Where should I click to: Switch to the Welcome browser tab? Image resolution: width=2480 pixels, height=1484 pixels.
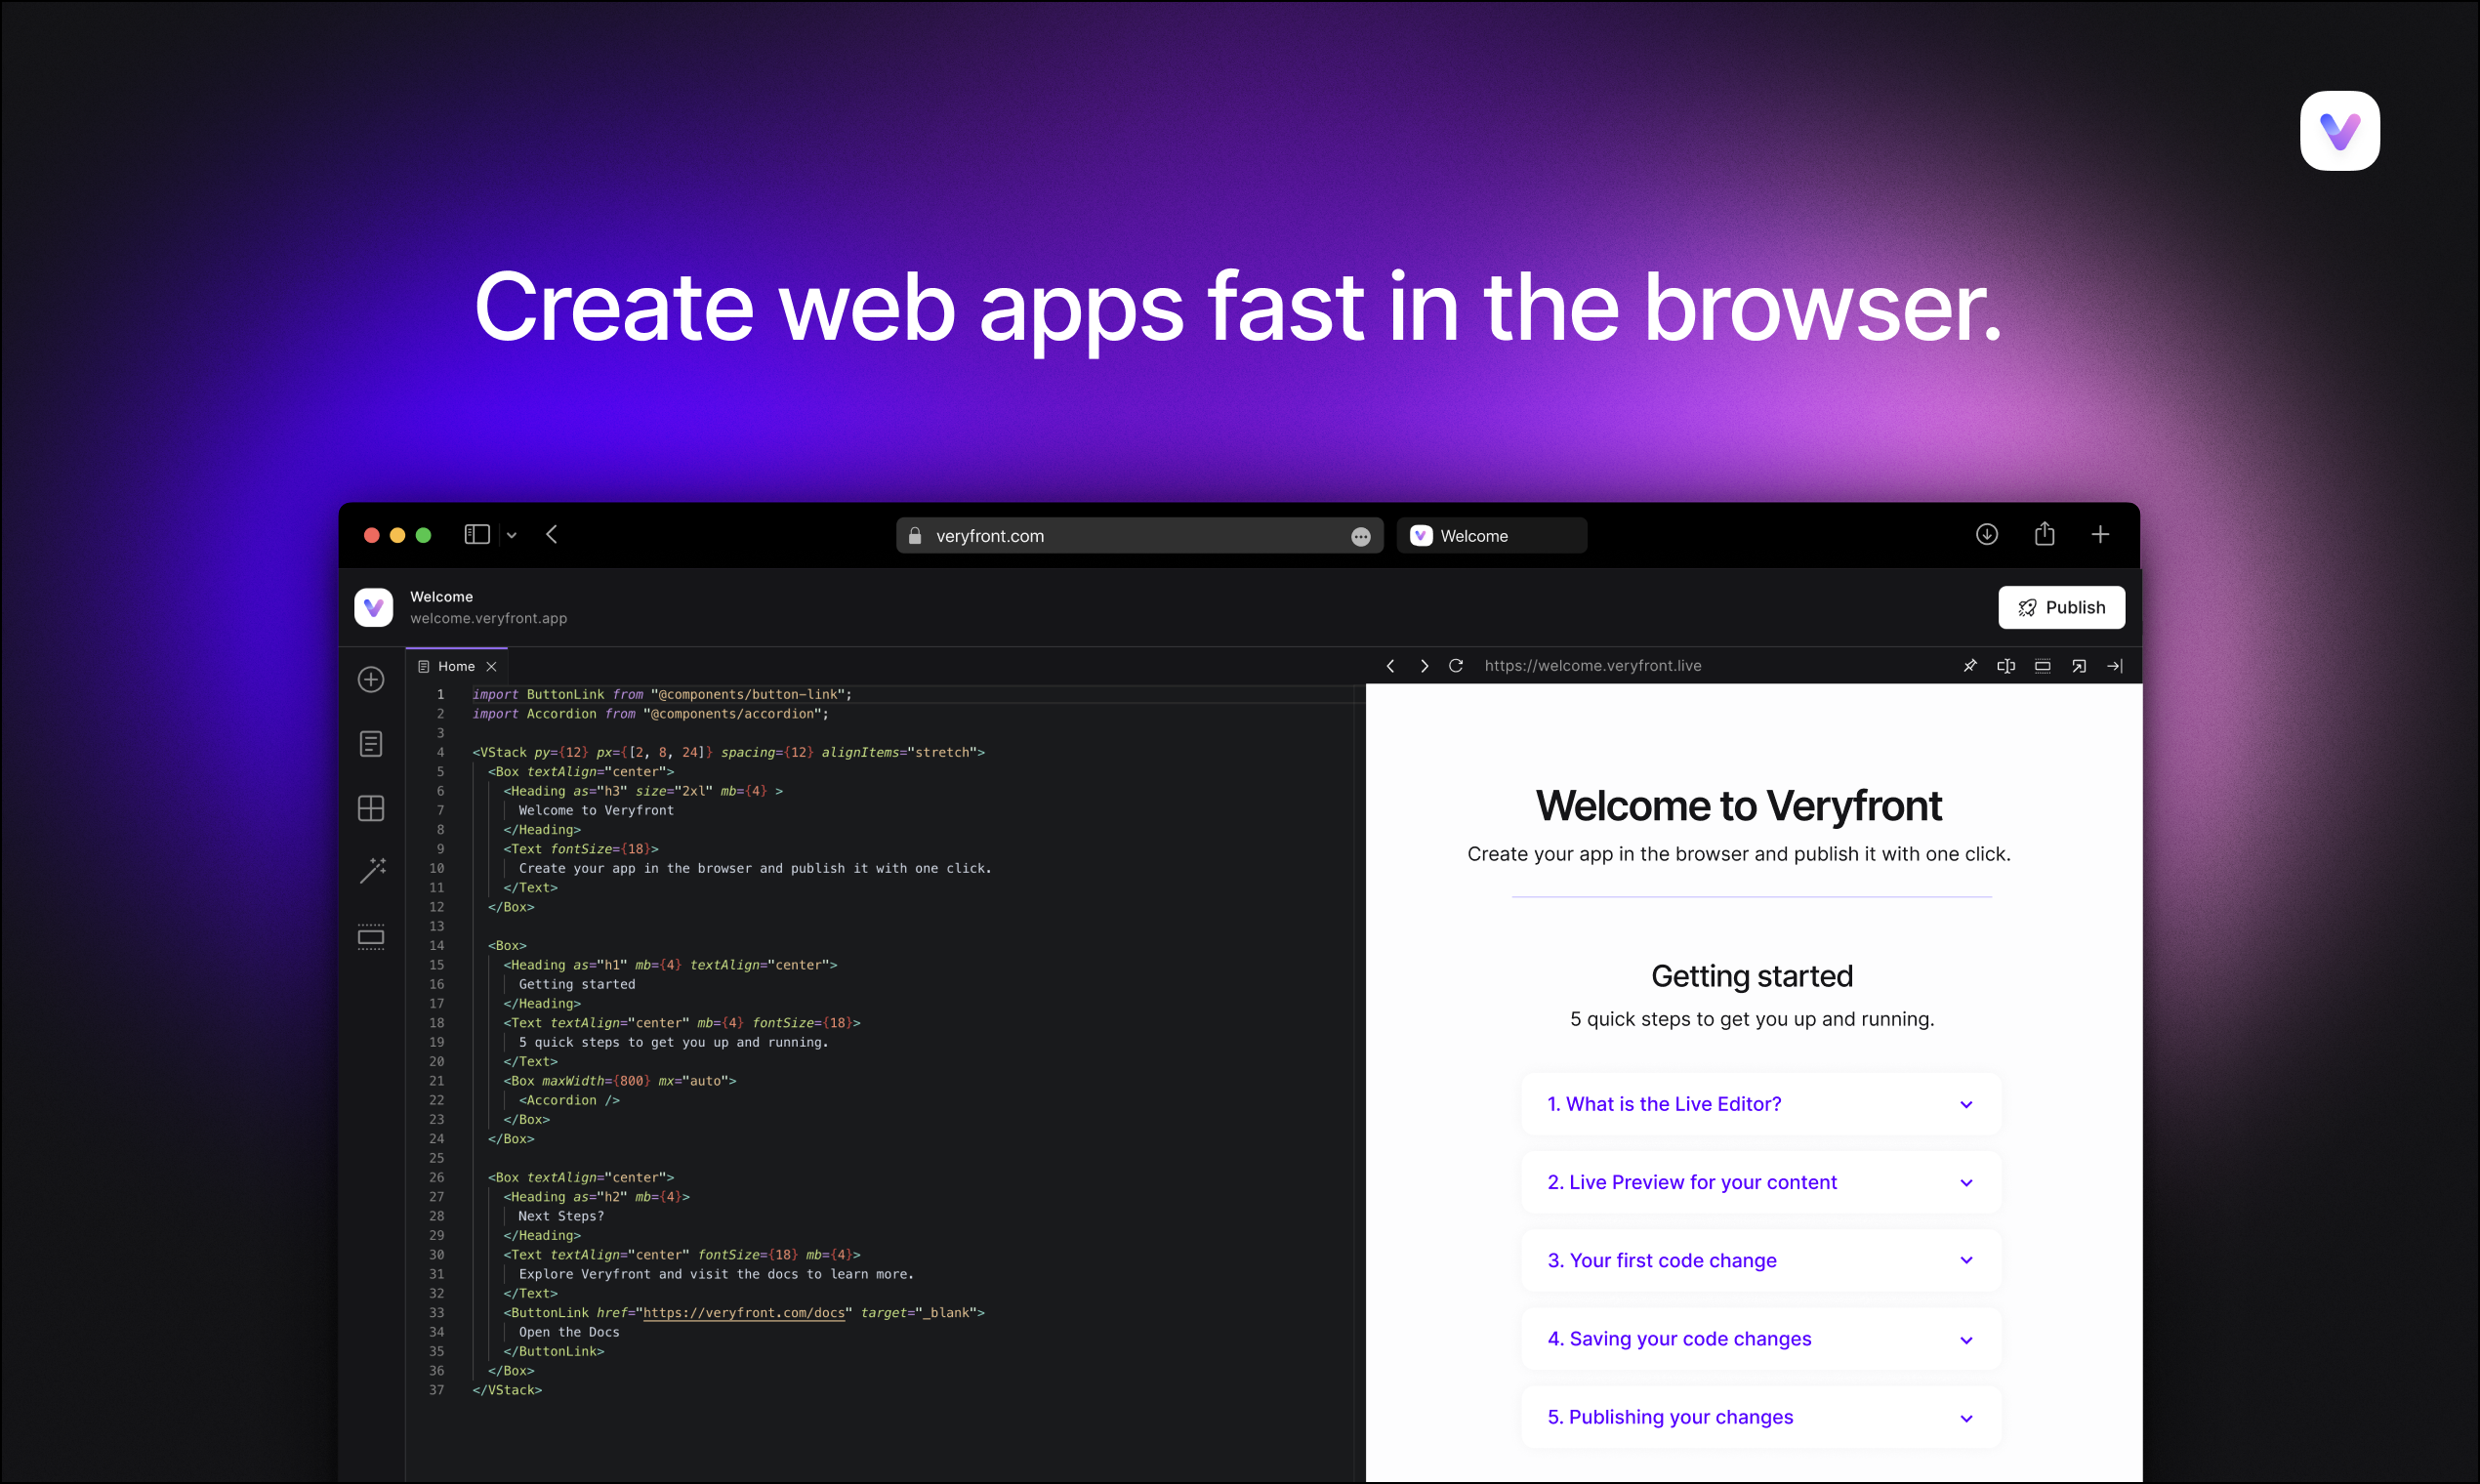(1491, 535)
